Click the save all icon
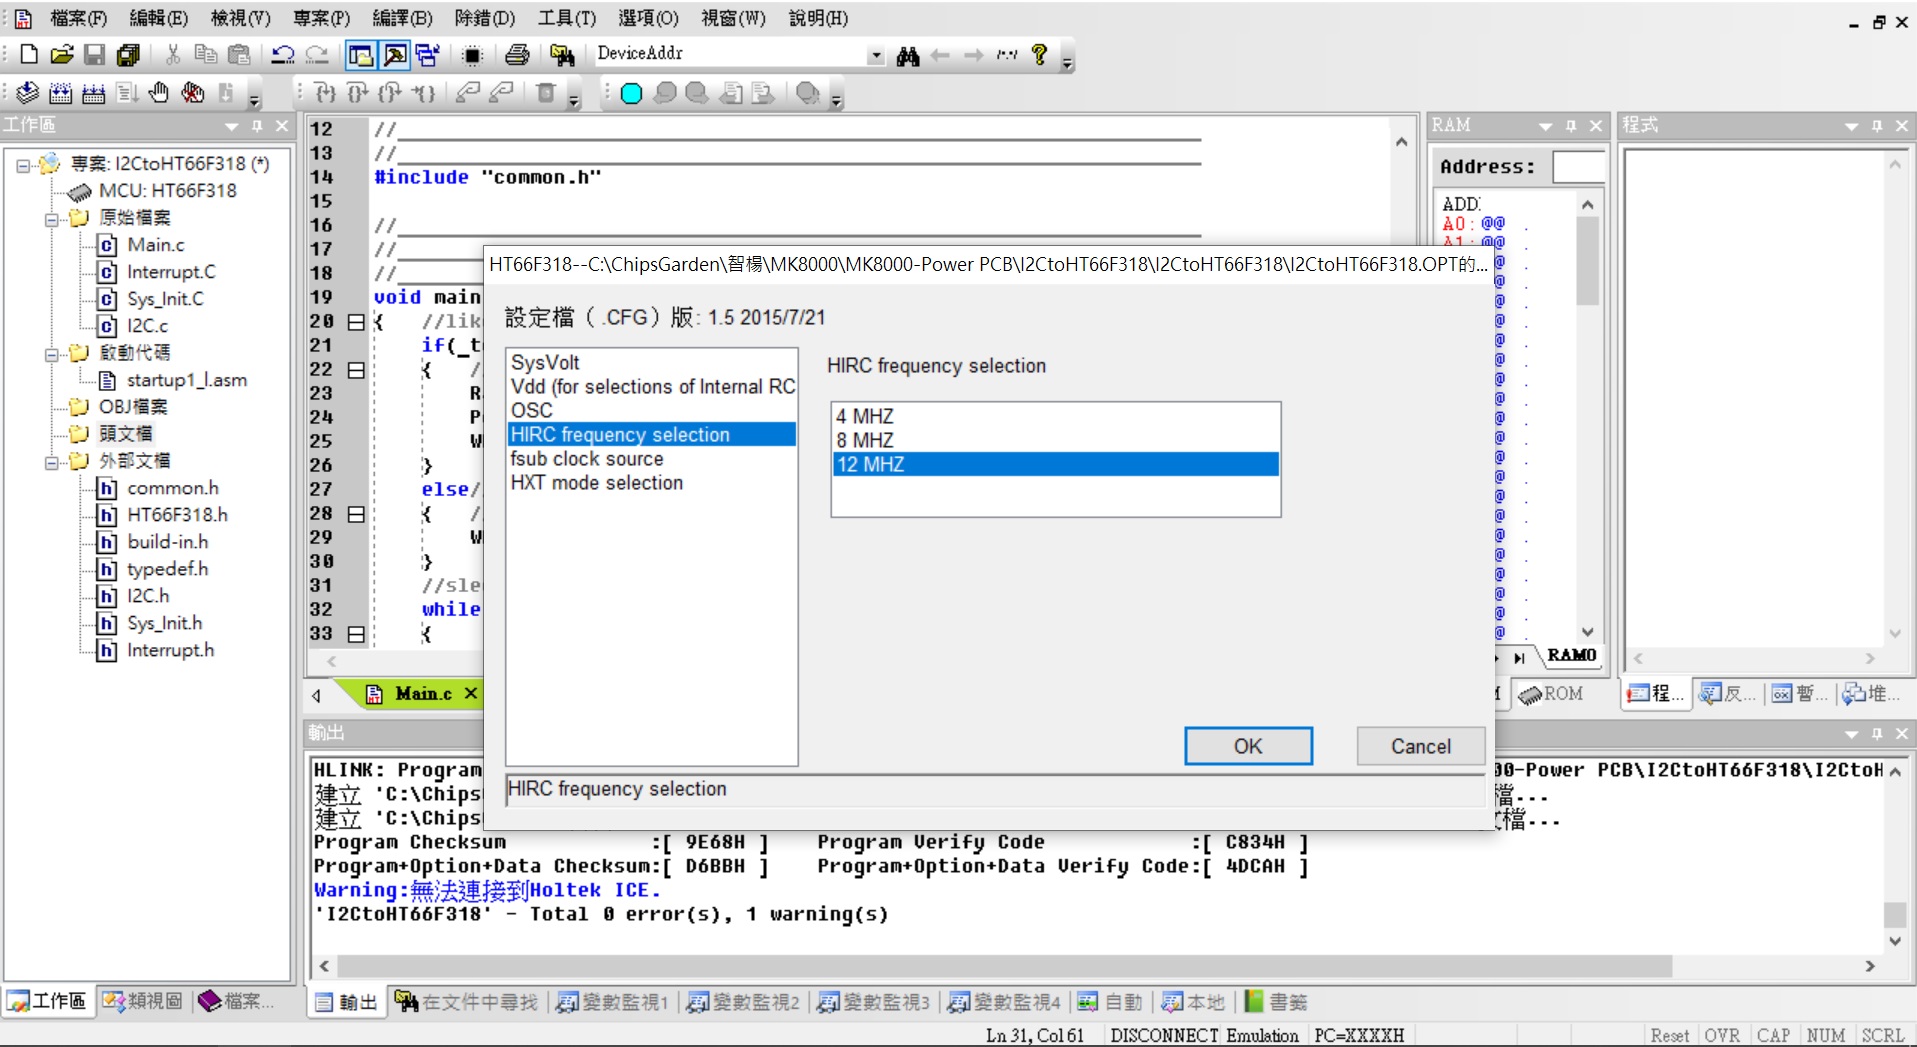 128,54
